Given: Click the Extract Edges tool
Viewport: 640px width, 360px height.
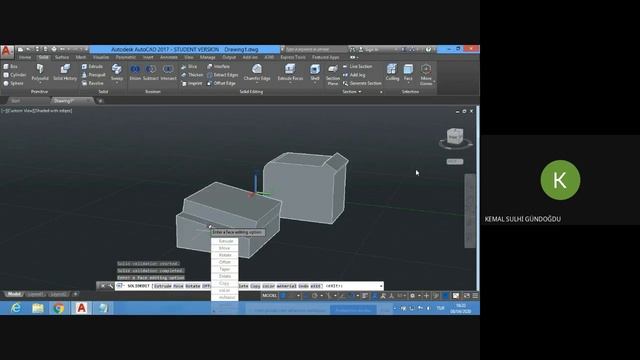Looking at the screenshot, I should coord(222,75).
